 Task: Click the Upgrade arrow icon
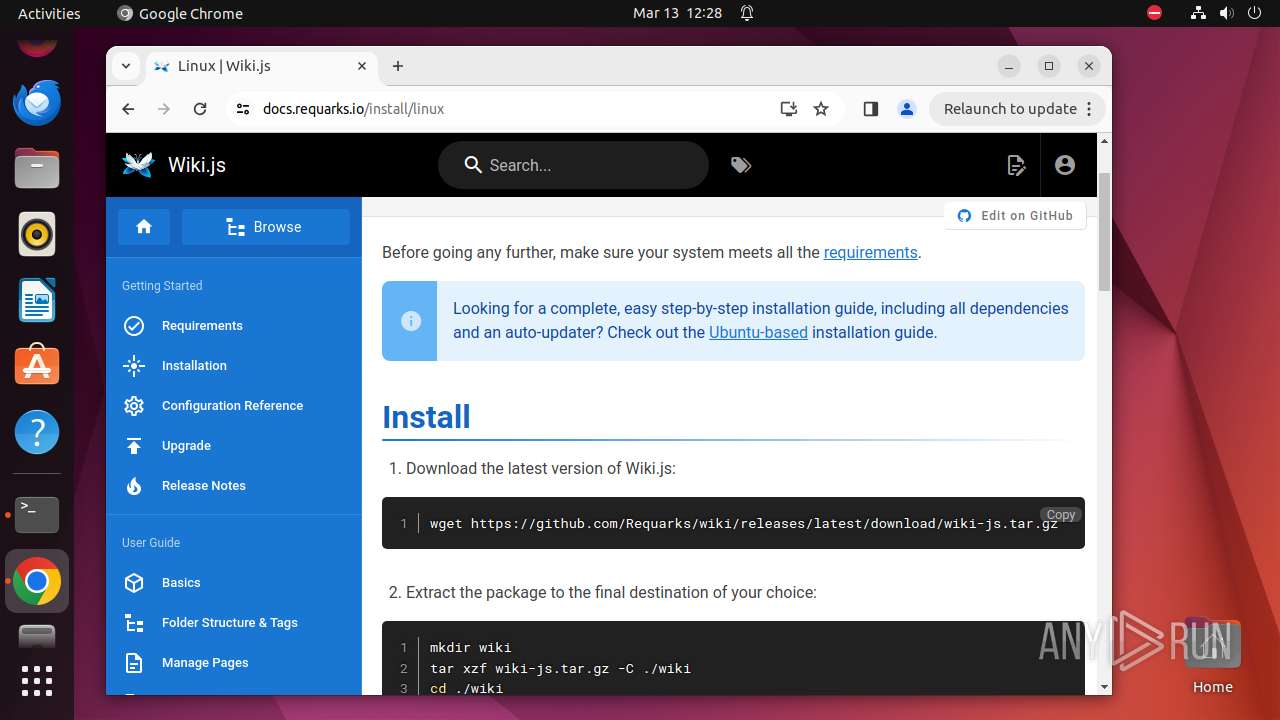point(134,446)
